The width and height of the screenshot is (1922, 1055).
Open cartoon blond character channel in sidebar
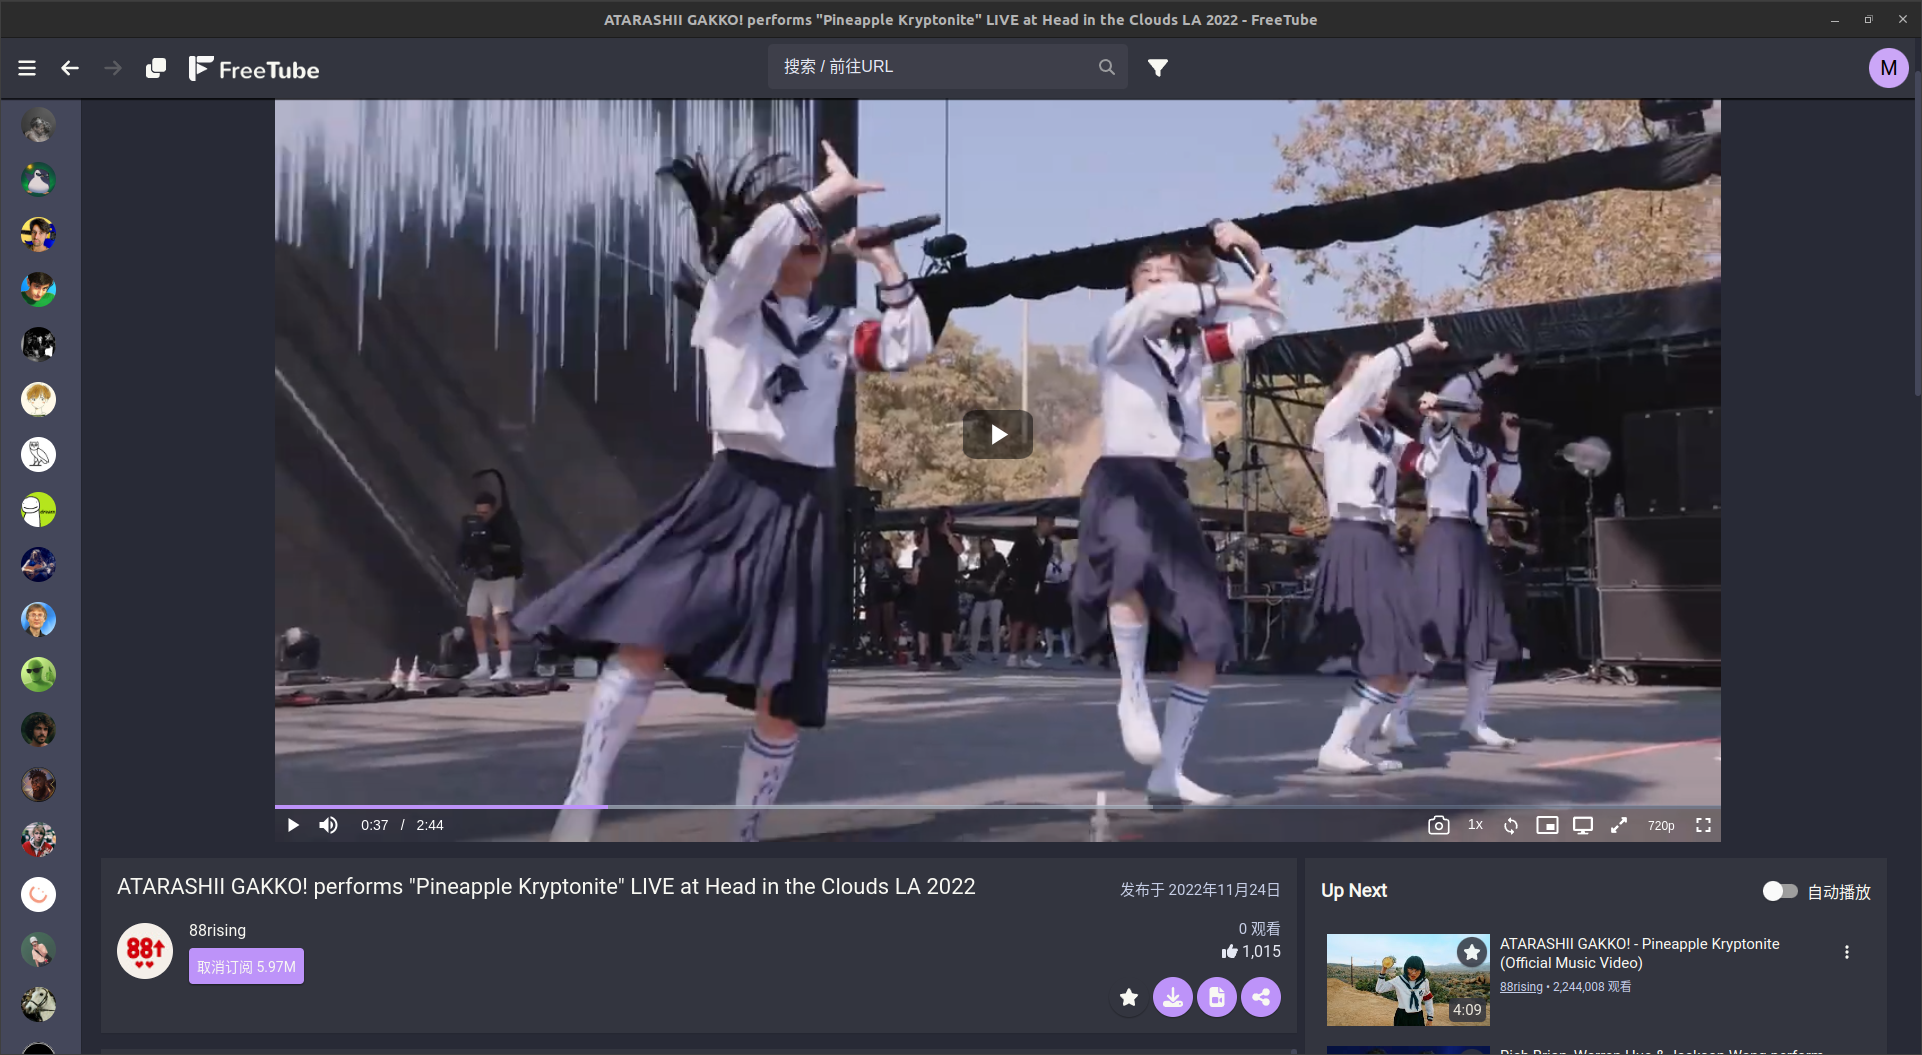[38, 400]
